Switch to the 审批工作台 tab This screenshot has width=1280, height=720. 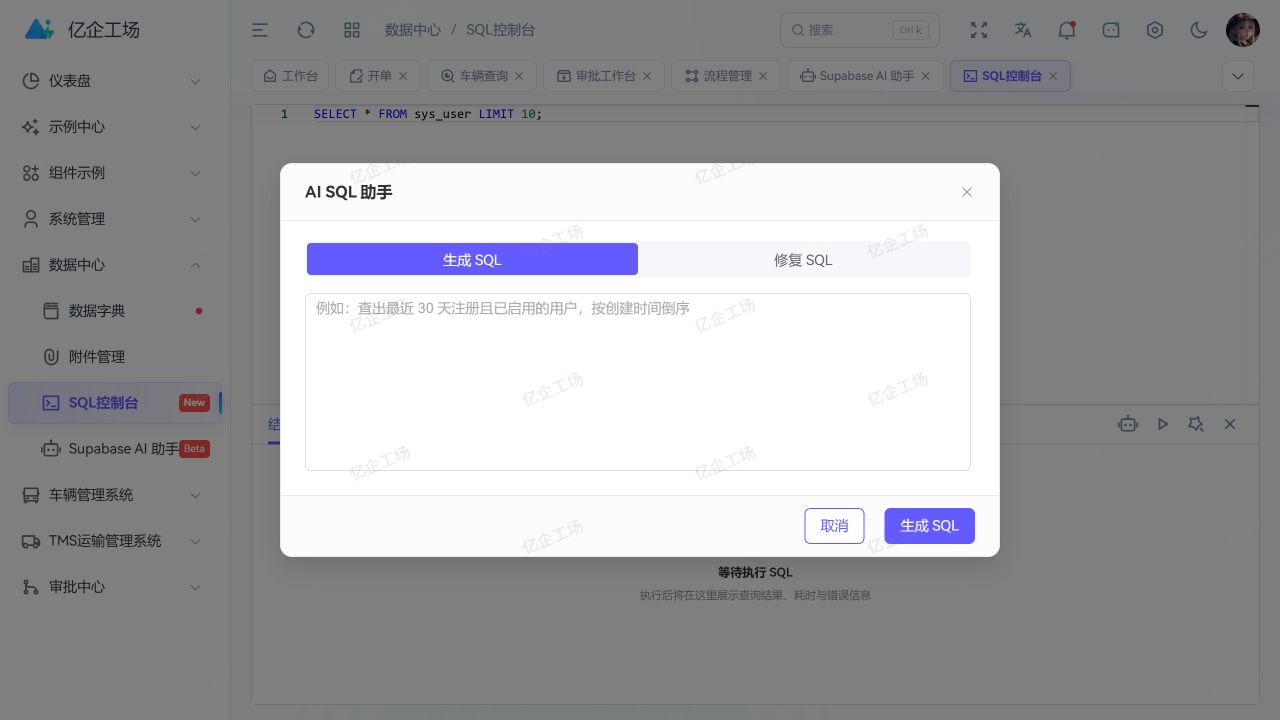pos(604,76)
